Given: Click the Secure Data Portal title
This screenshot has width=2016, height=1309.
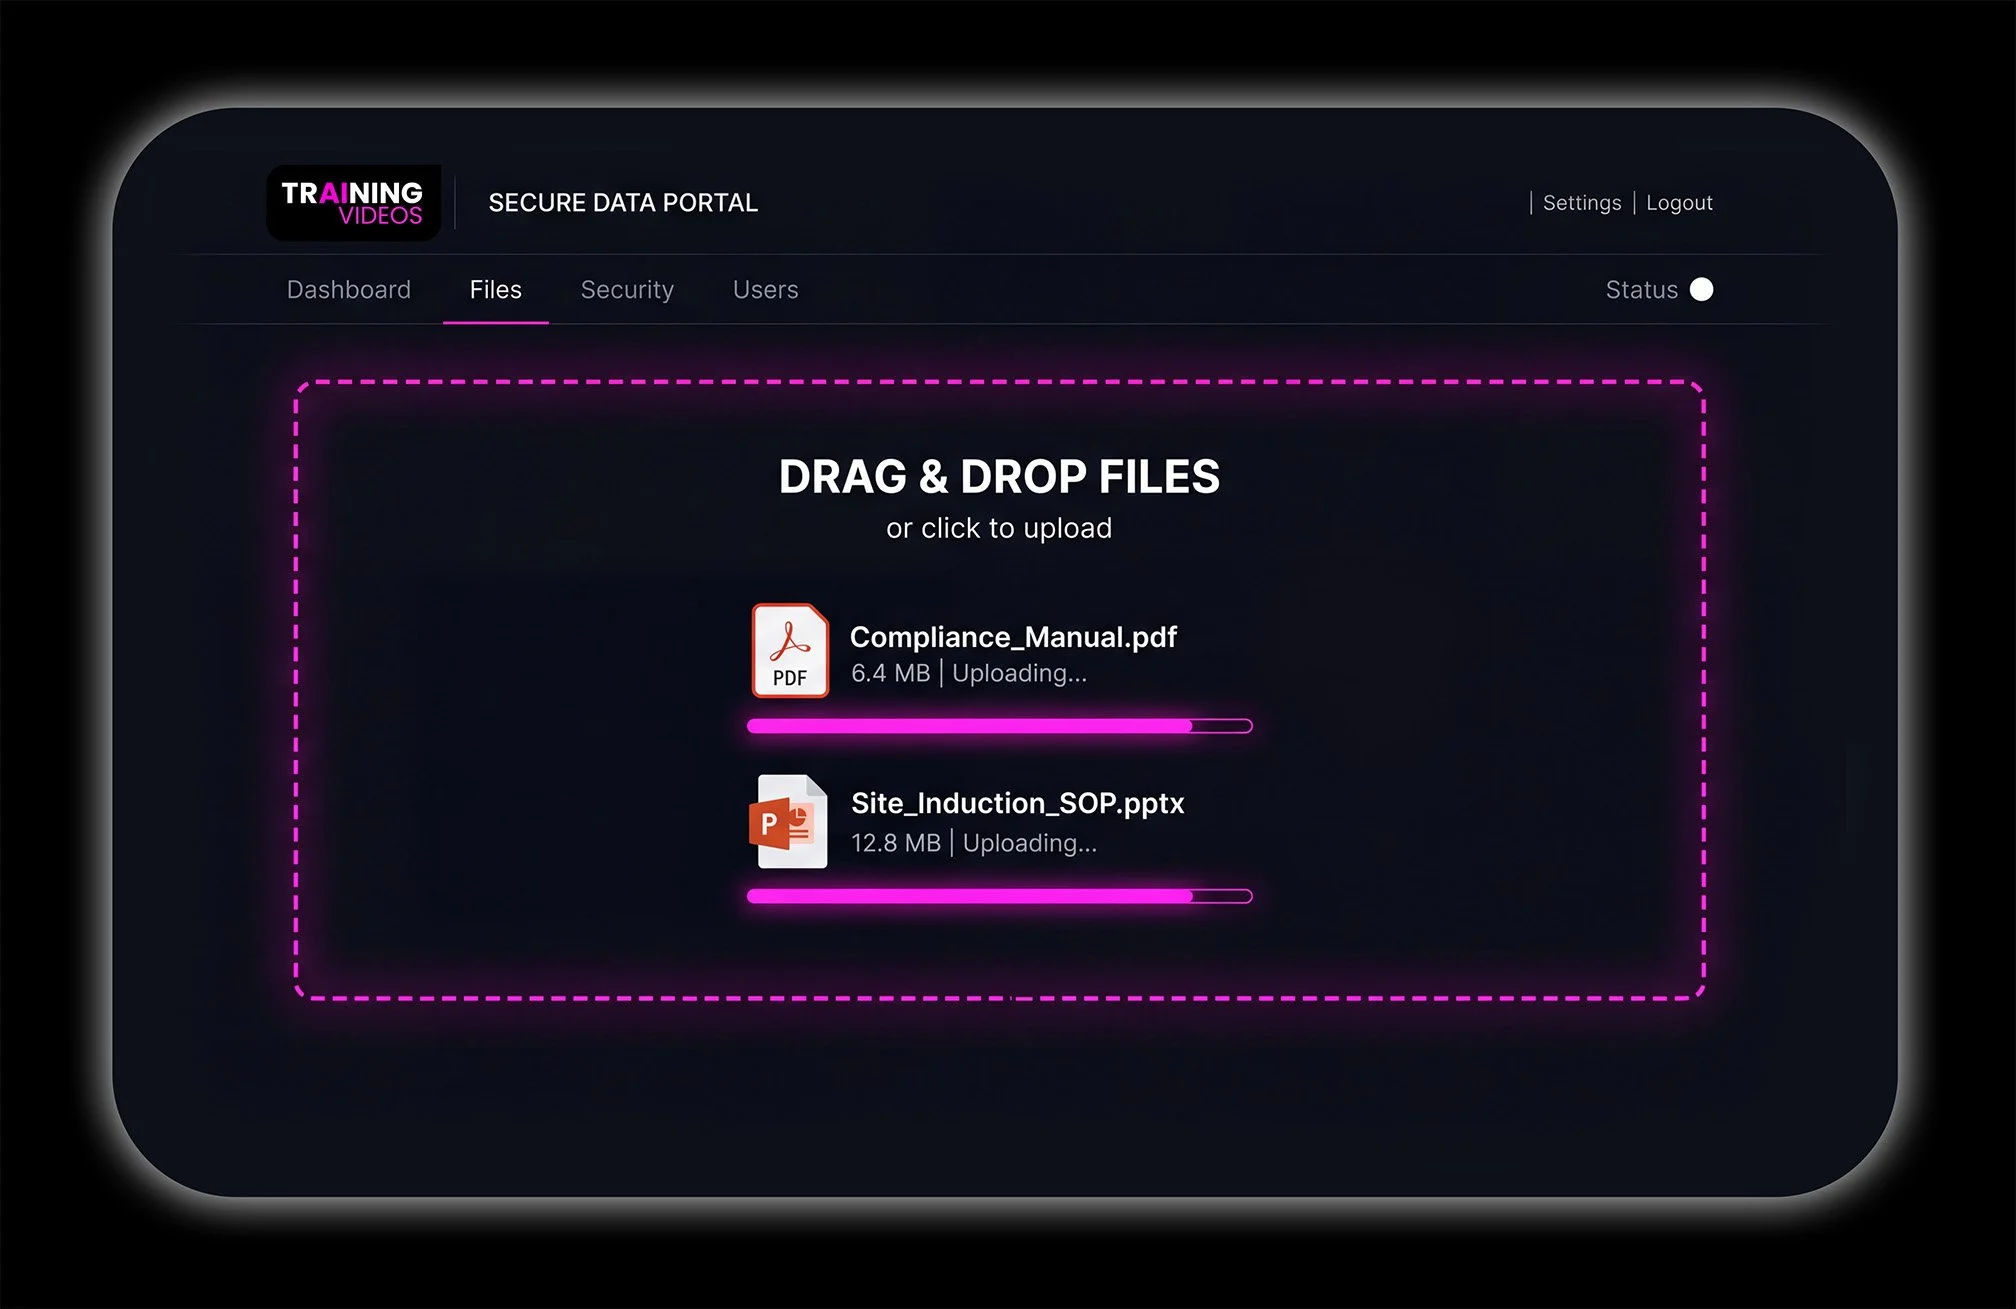Looking at the screenshot, I should click(x=623, y=203).
